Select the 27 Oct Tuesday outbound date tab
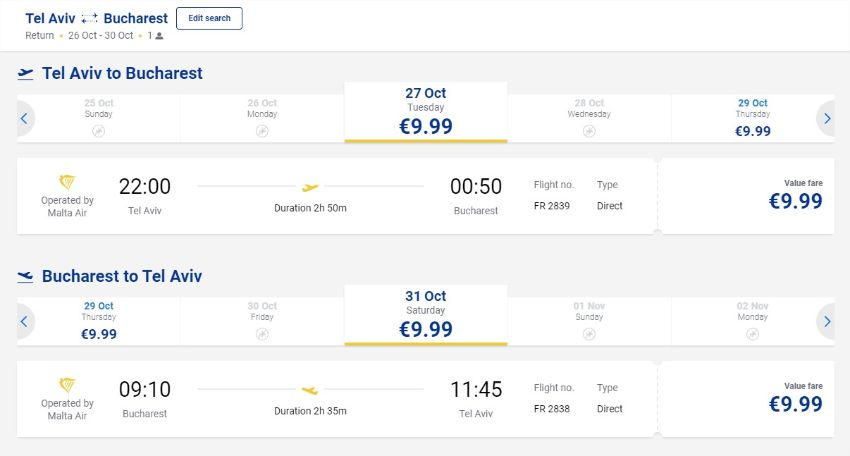This screenshot has width=850, height=456. point(426,112)
